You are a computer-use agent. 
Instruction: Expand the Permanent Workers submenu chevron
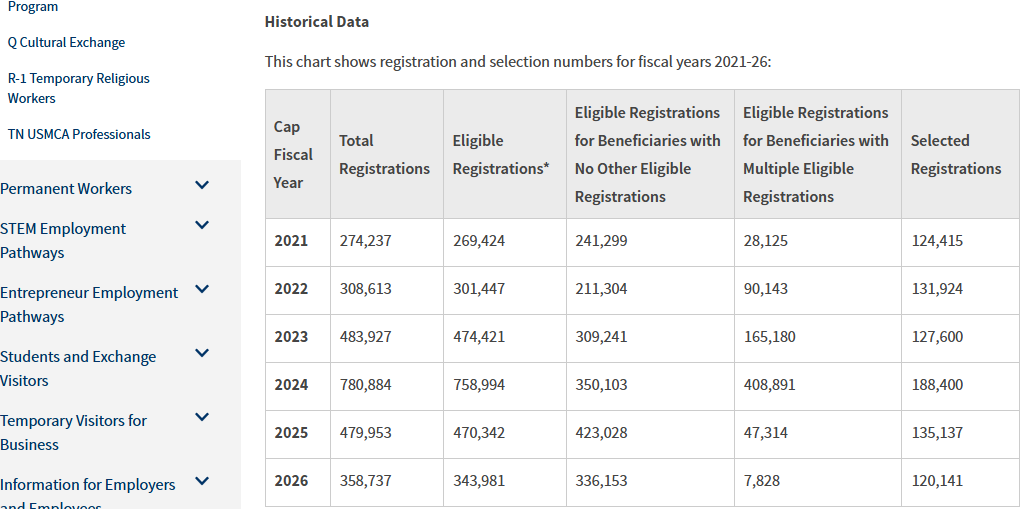202,186
